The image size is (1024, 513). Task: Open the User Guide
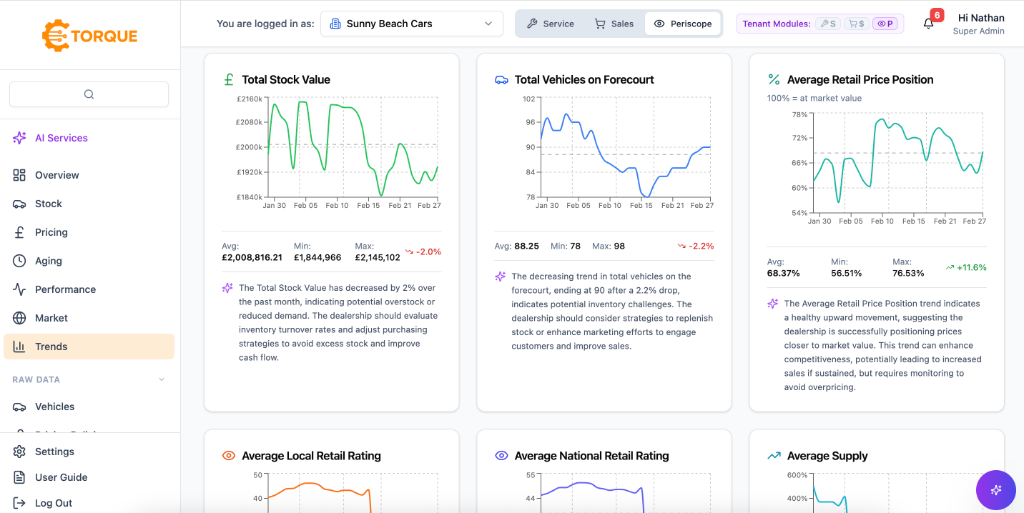[x=89, y=477]
